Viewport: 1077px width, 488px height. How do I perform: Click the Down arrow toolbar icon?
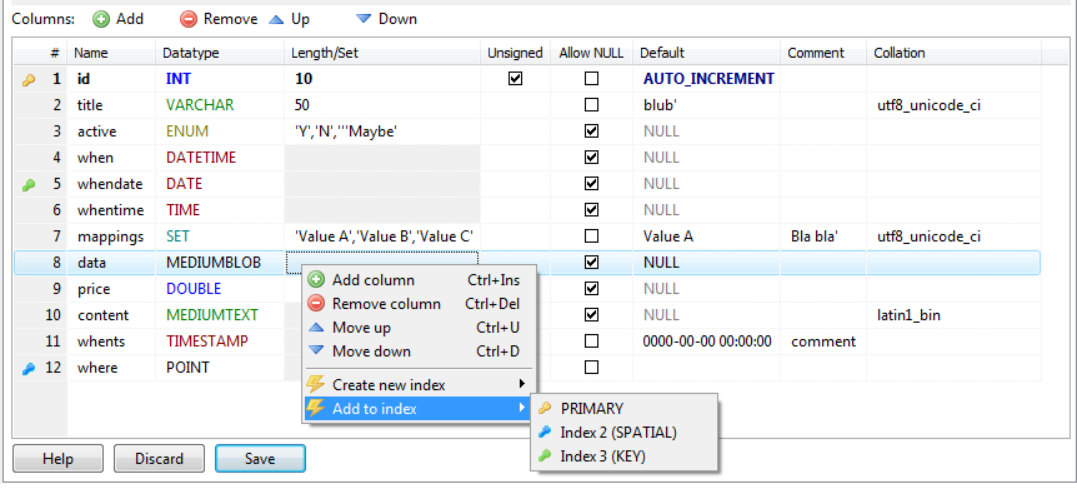coord(363,19)
